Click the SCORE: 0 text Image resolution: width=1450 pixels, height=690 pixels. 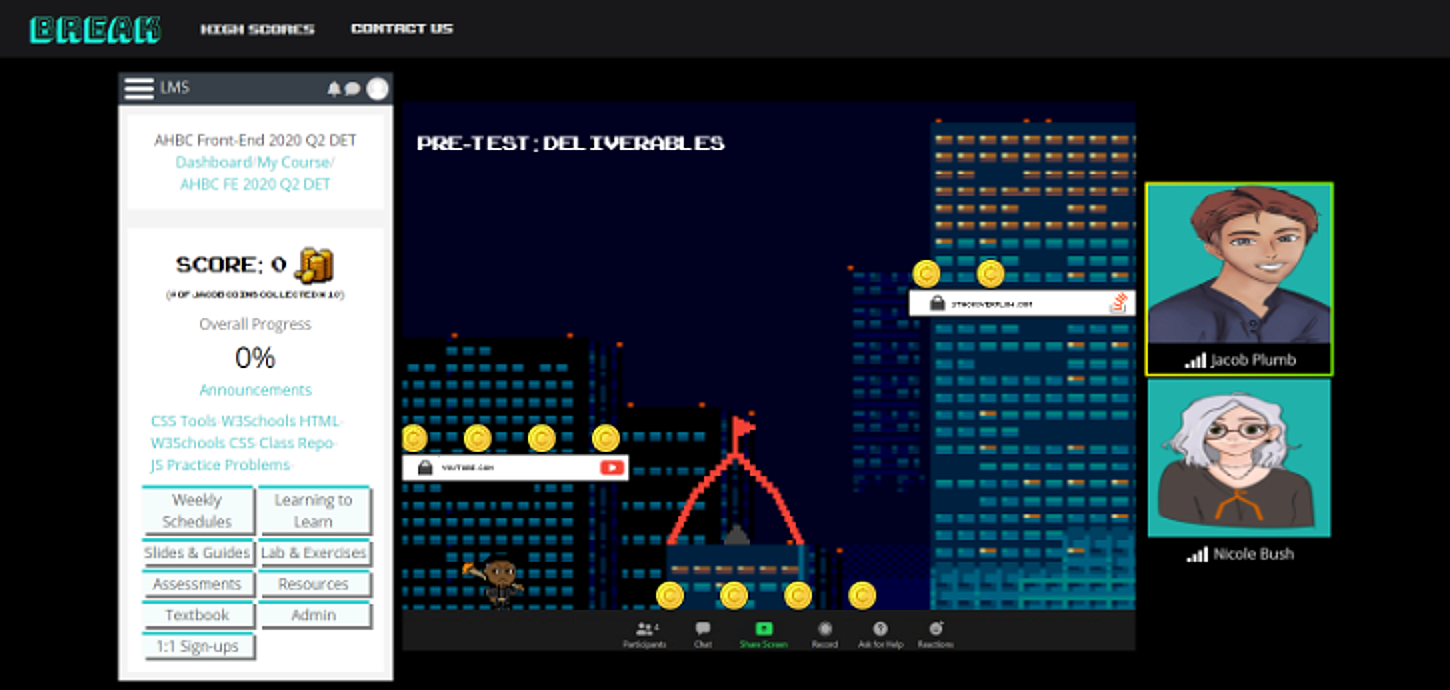pyautogui.click(x=231, y=265)
